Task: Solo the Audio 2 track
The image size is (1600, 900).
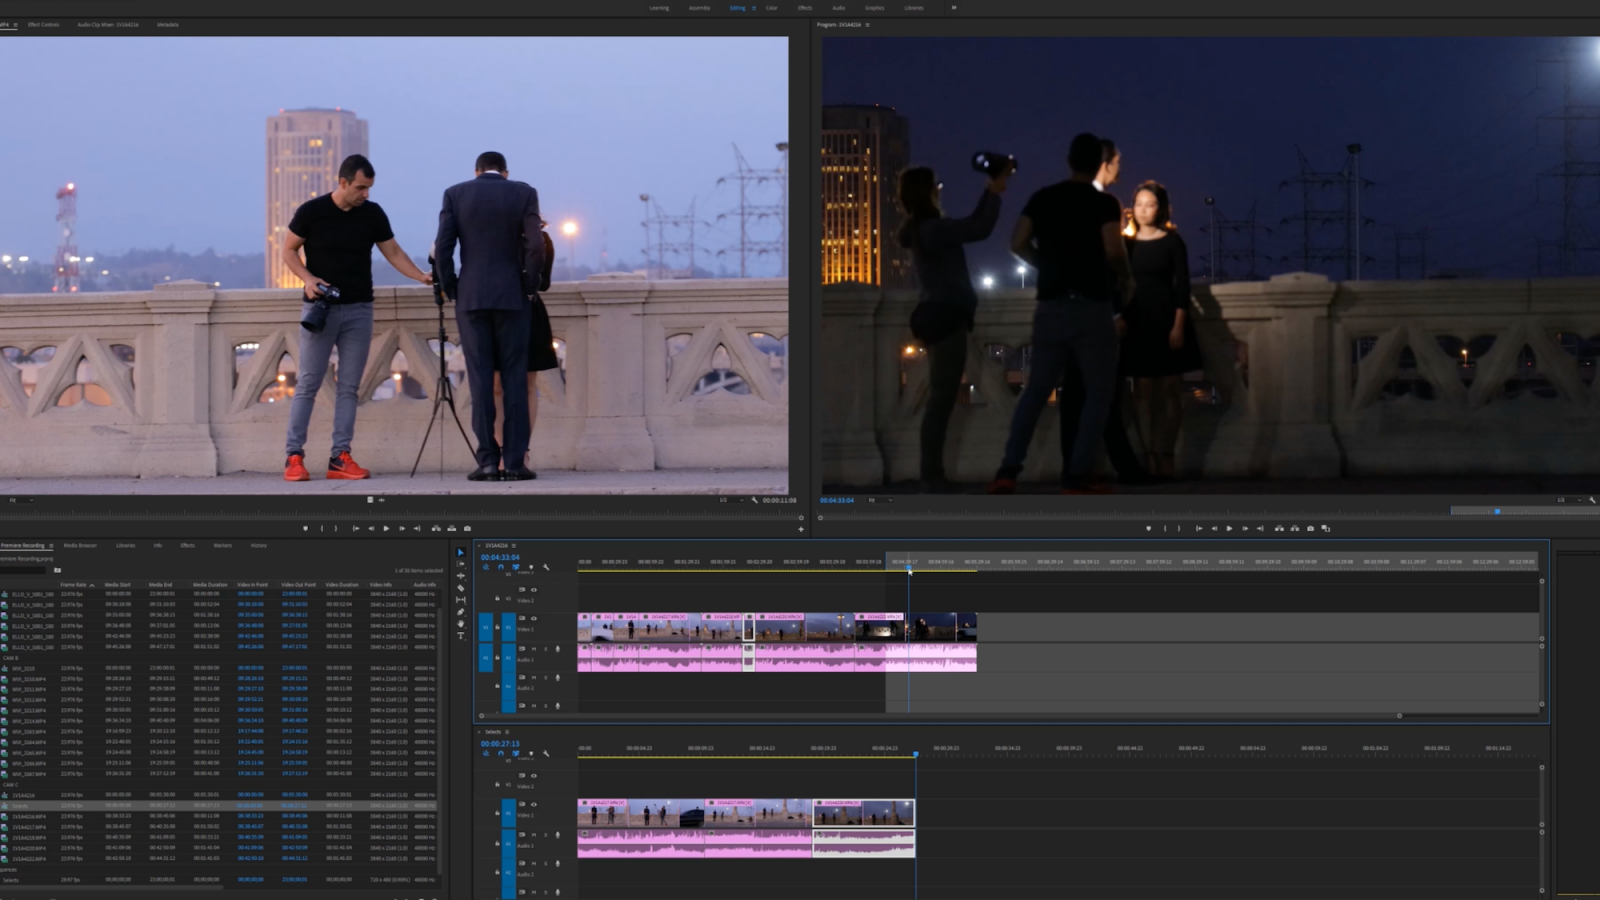Action: point(545,678)
